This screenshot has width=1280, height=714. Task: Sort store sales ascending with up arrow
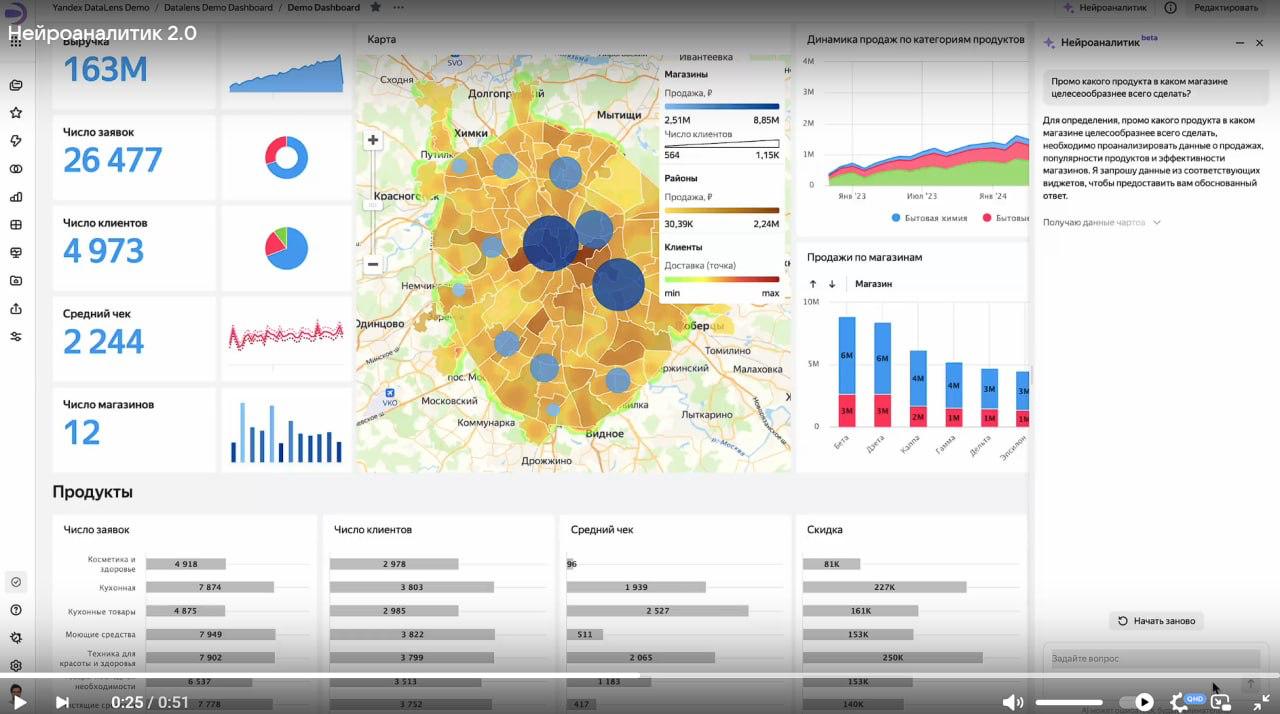tap(813, 284)
